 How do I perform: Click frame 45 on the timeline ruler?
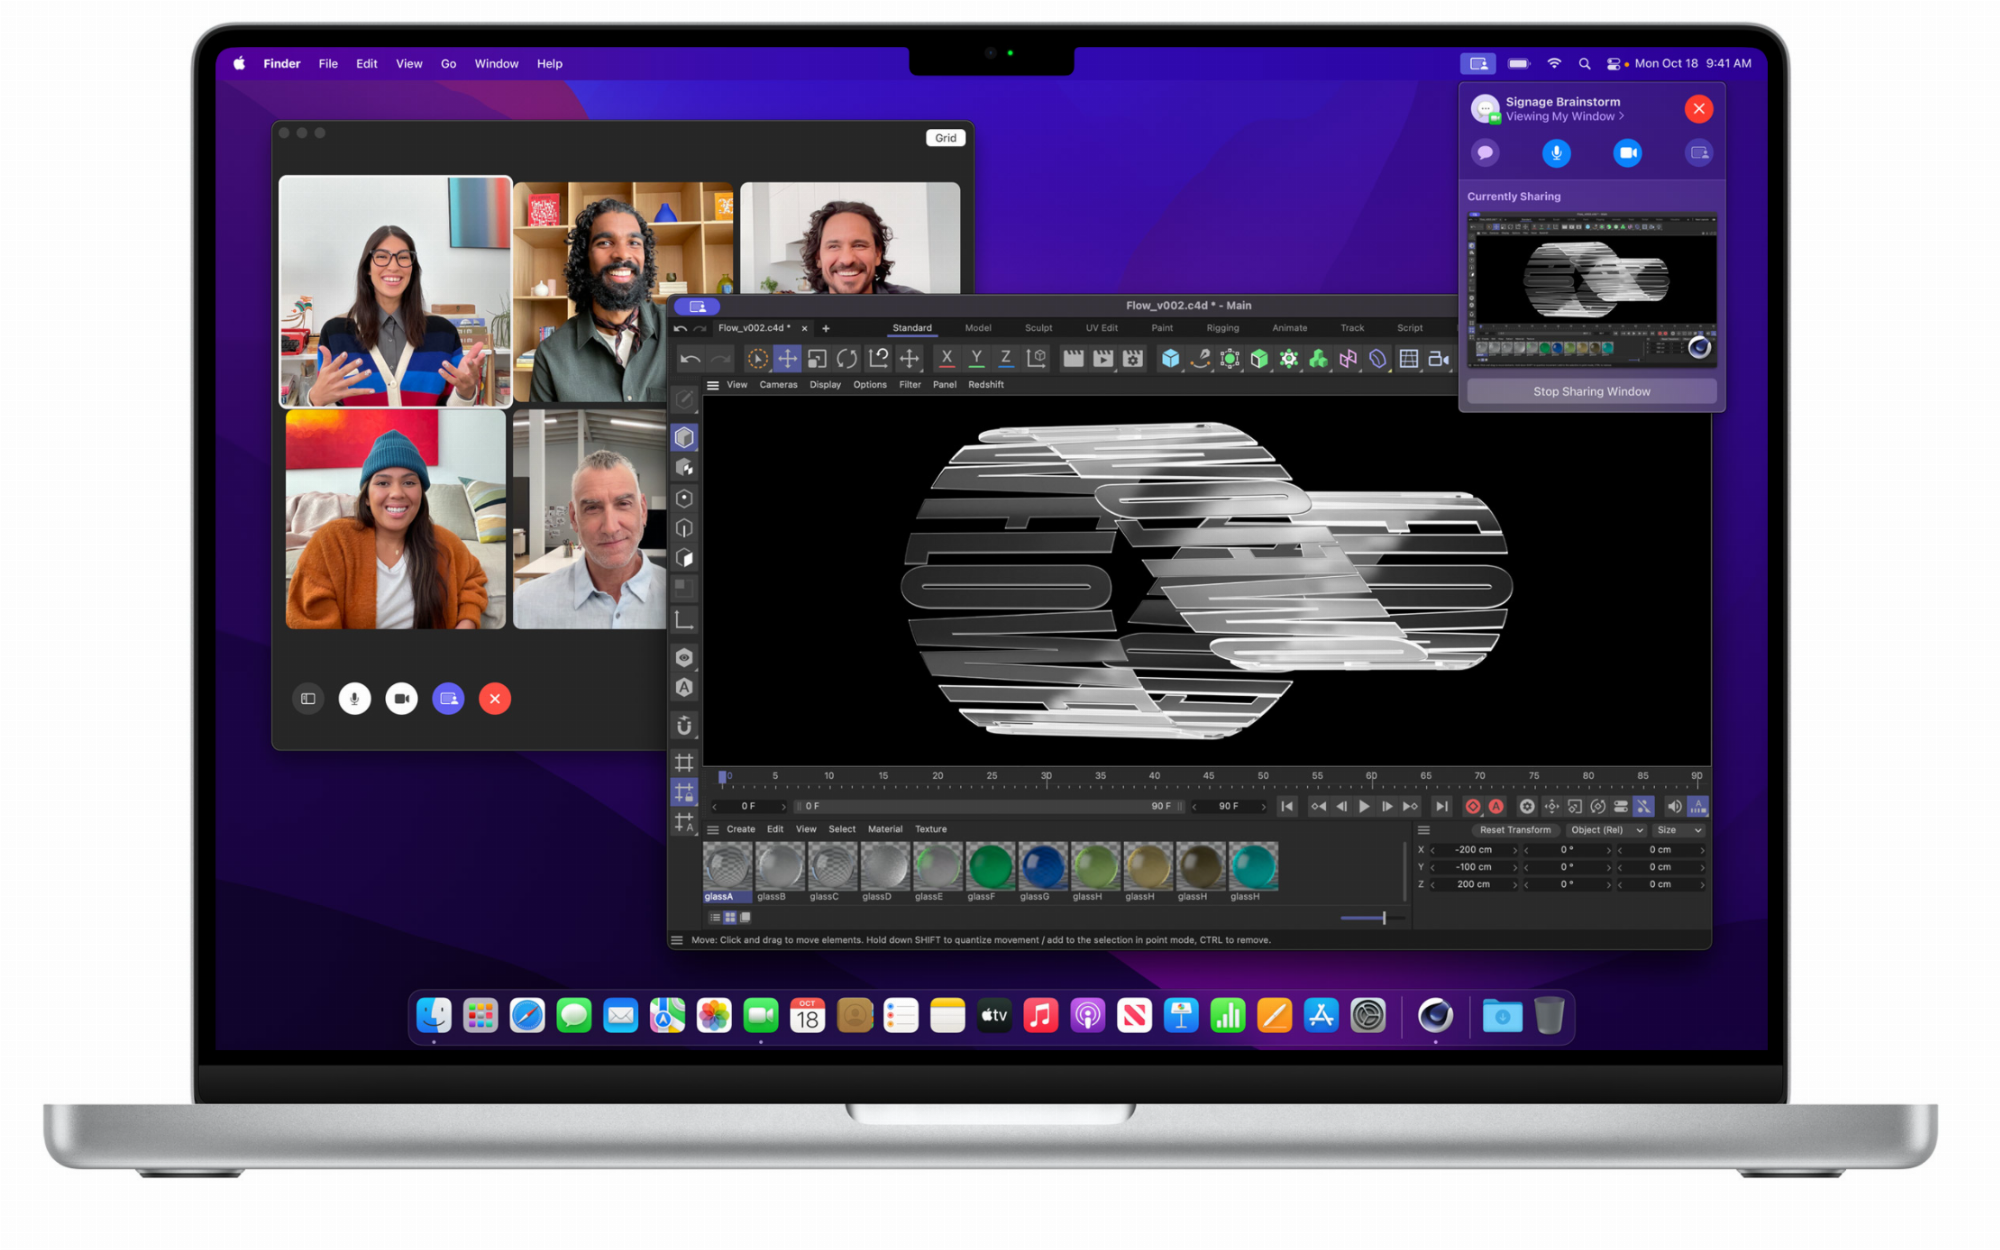click(1209, 777)
